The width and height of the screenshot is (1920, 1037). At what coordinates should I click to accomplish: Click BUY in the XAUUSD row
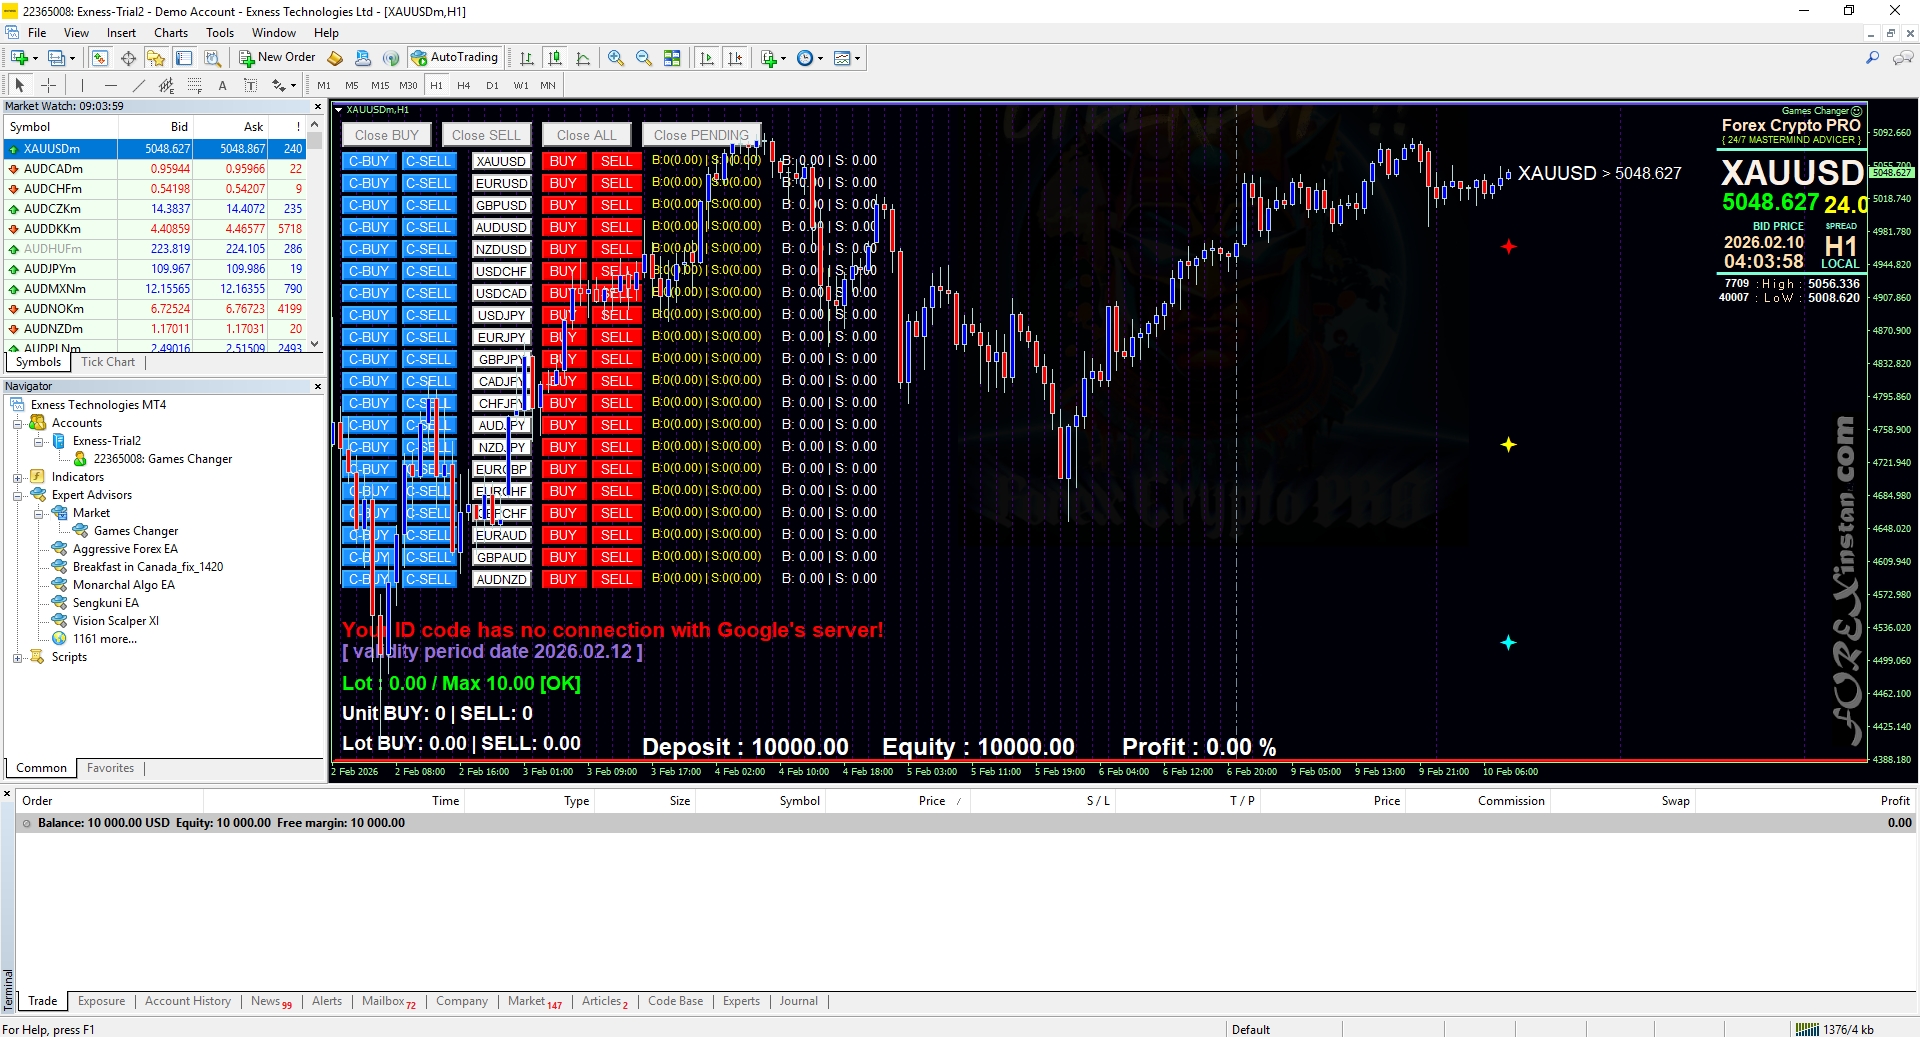(563, 161)
